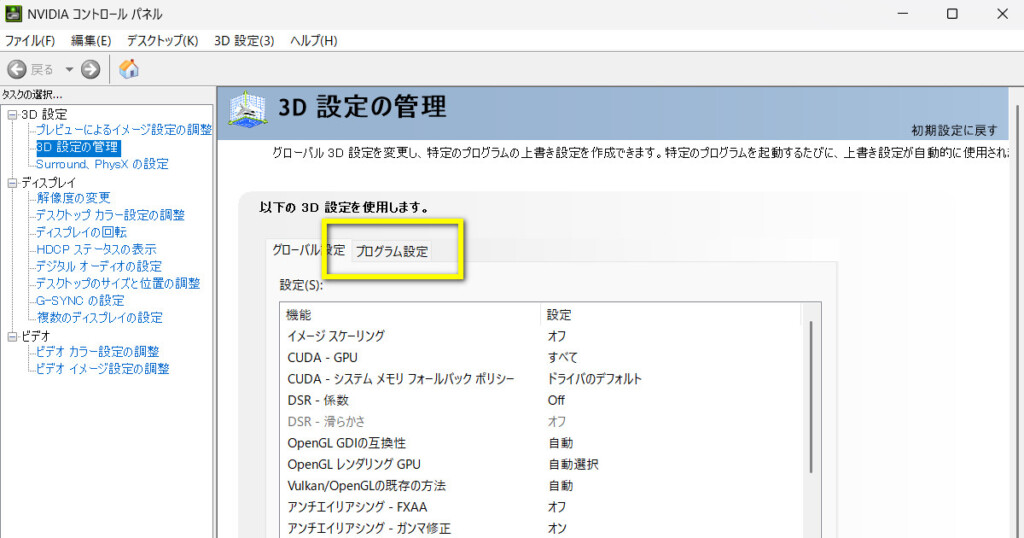
Task: Open Surround, PhysX の設定
Action: pos(102,164)
